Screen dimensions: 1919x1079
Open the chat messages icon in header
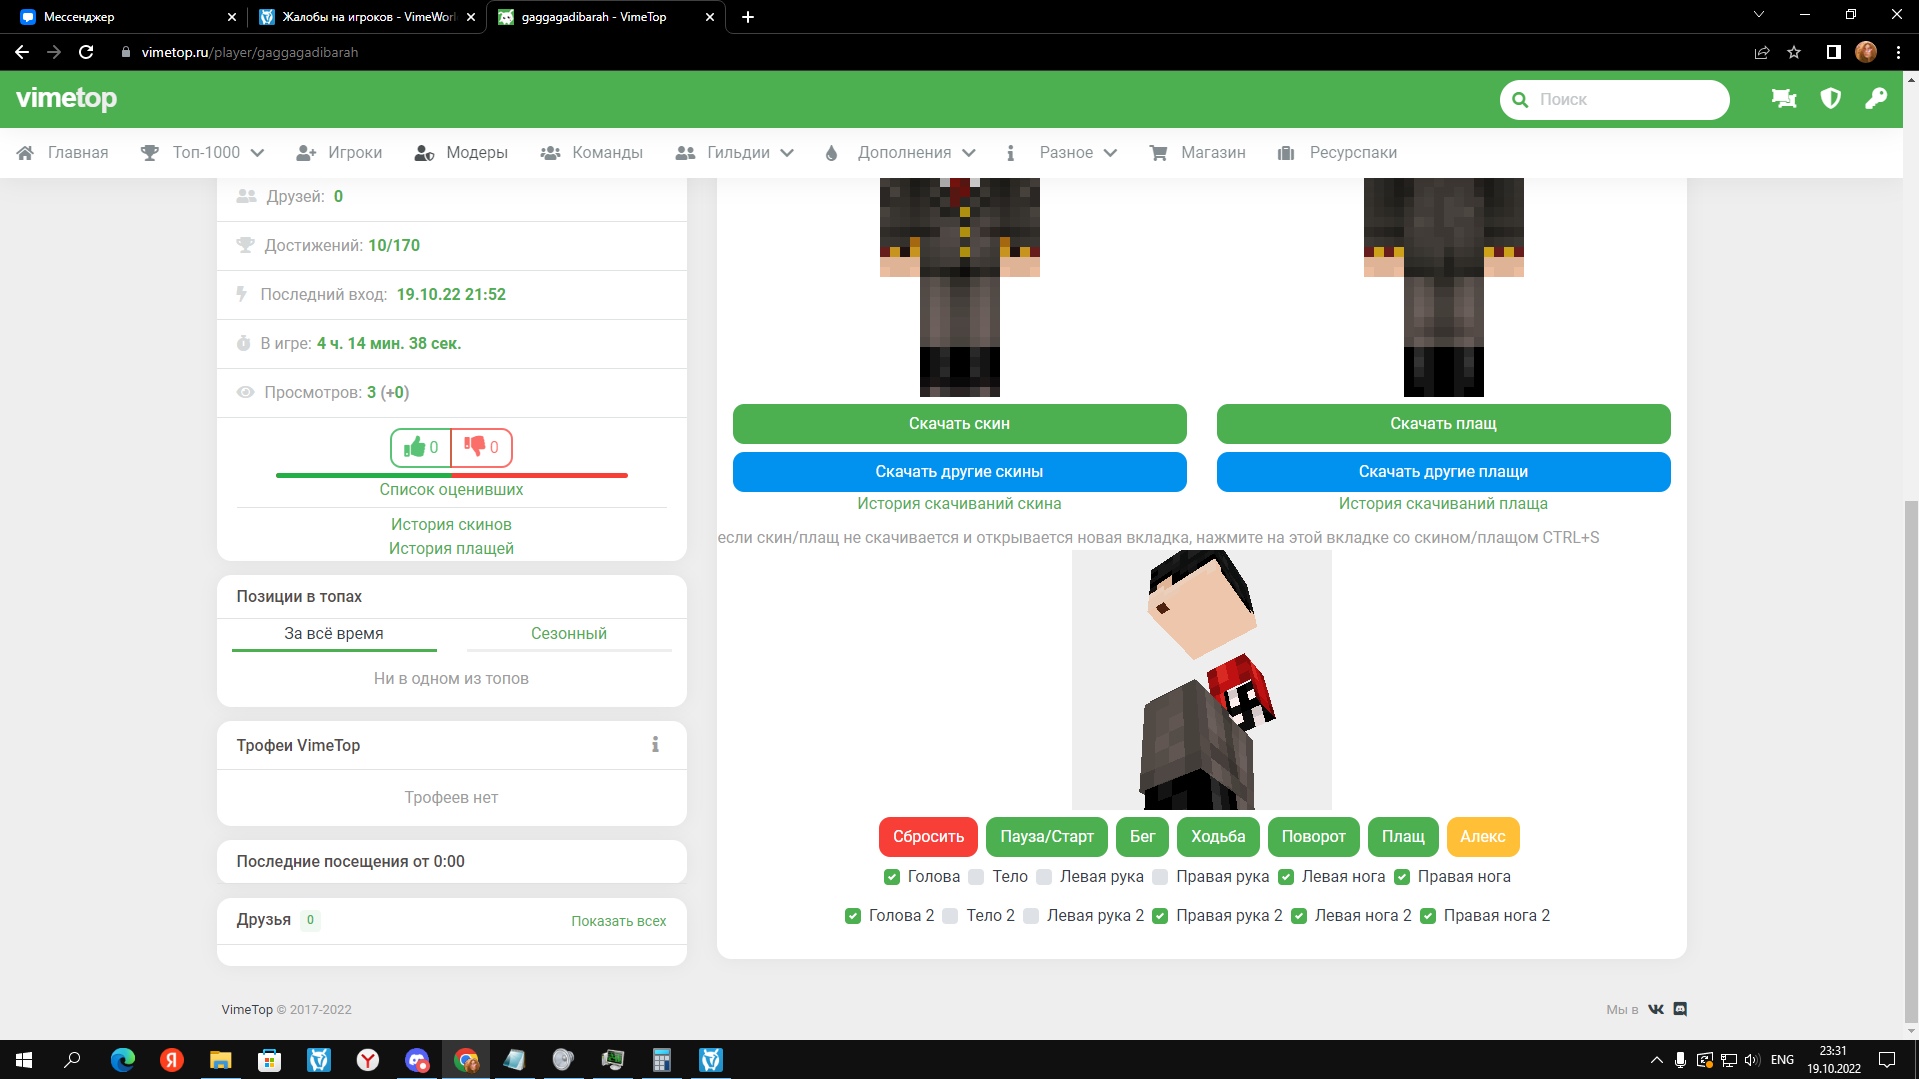pos(1783,99)
